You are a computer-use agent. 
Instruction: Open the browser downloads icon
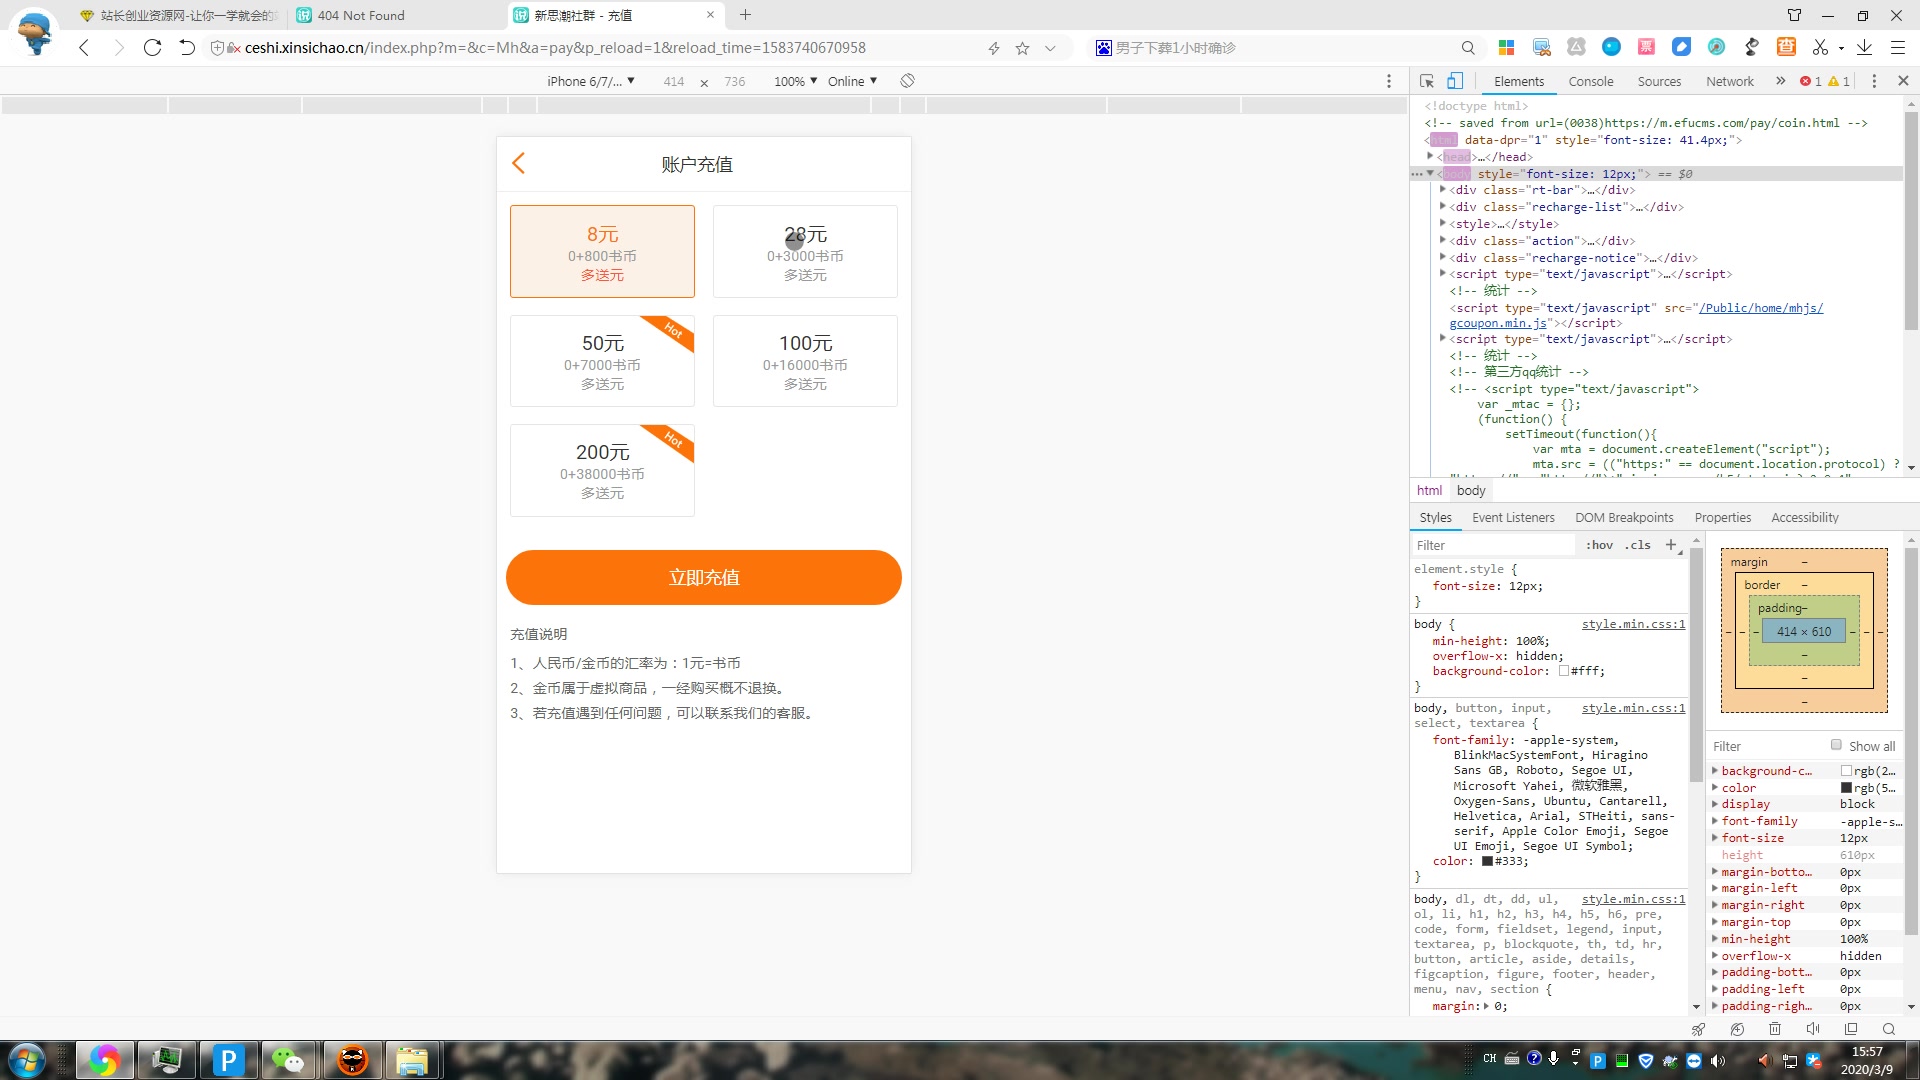click(x=1864, y=47)
